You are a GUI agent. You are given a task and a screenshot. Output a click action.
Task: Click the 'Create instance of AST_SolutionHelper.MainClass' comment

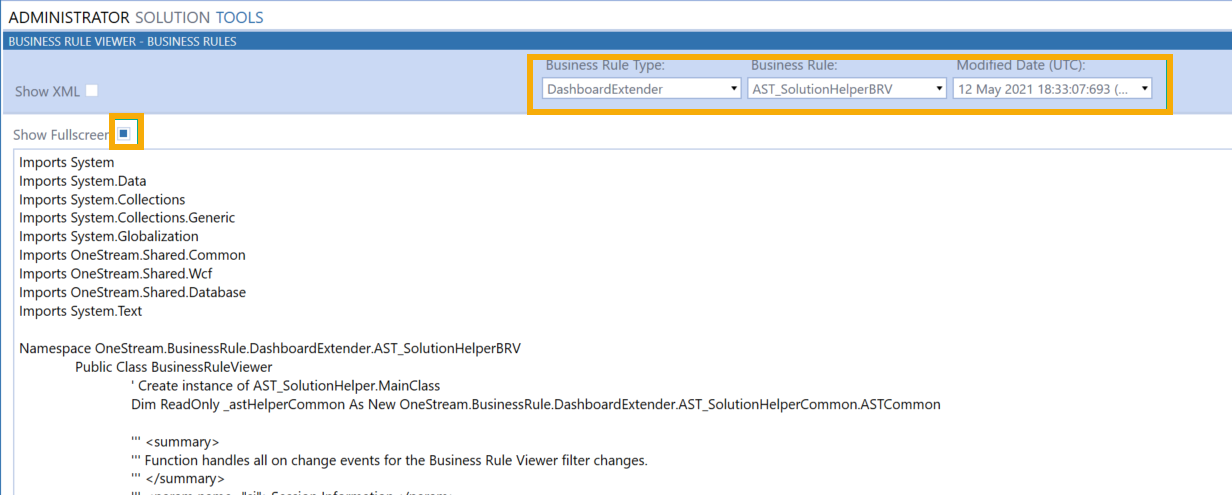(x=286, y=385)
